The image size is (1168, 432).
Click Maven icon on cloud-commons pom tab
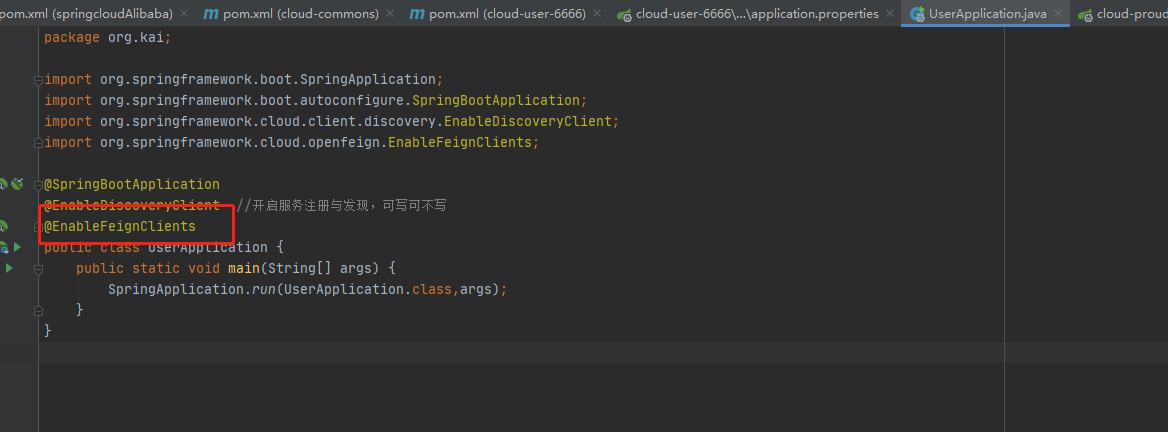click(x=211, y=13)
